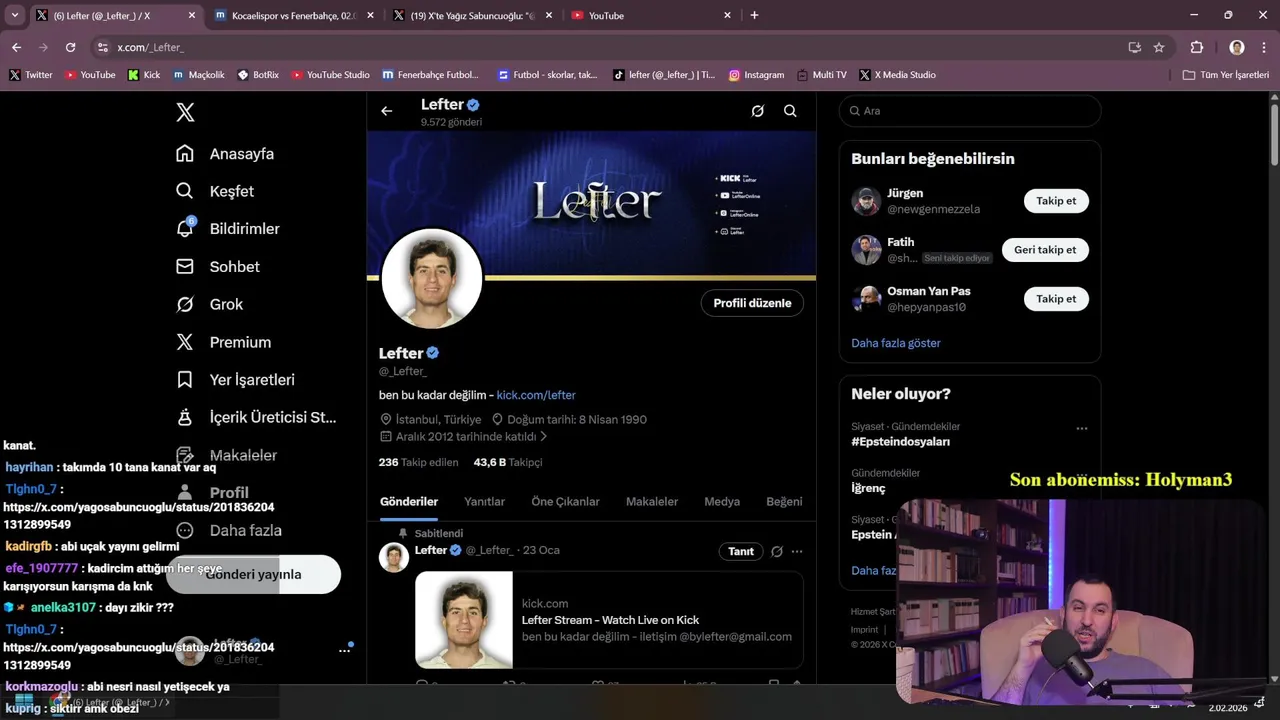Open Bildirimler bell icon
This screenshot has height=720, width=1280.
coord(185,229)
